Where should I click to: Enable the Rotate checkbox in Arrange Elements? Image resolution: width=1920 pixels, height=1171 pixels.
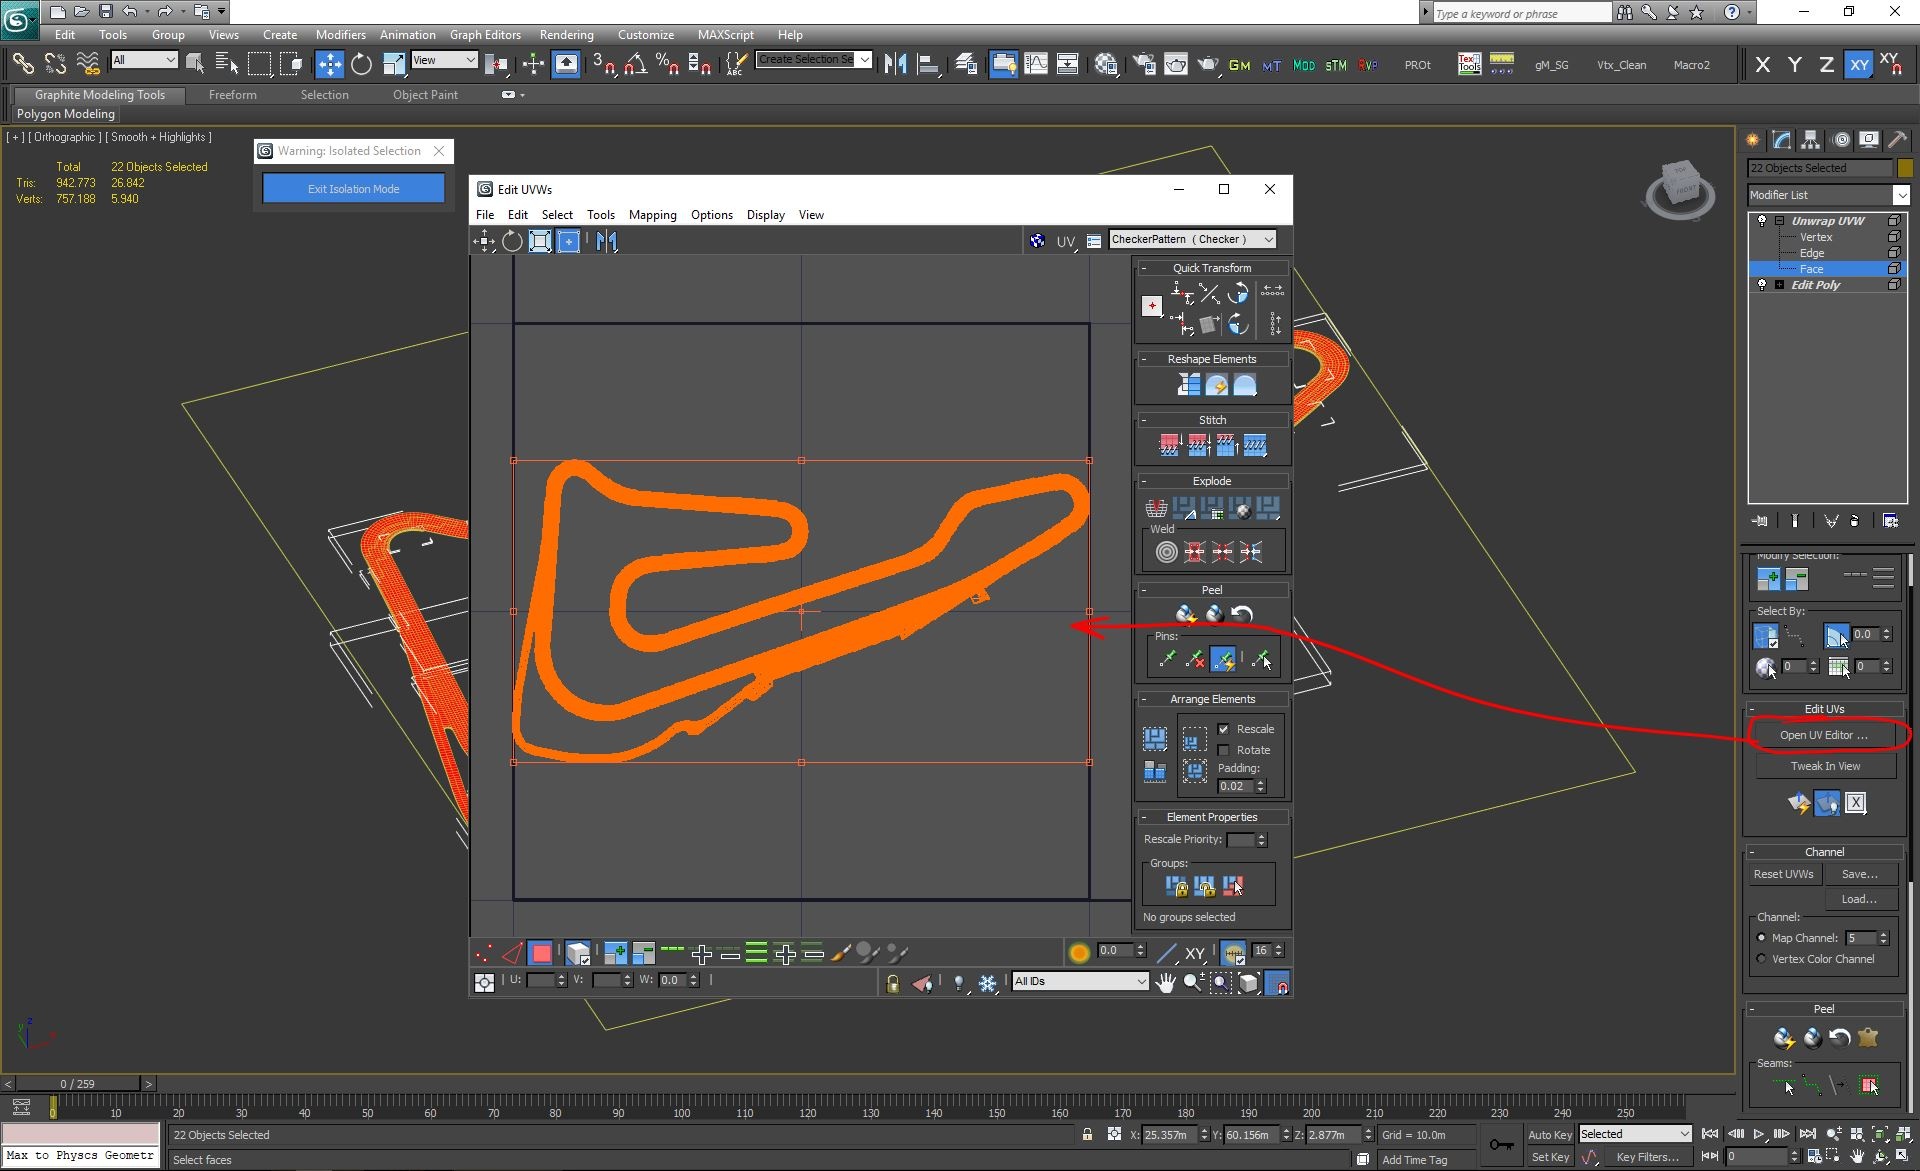click(x=1223, y=750)
